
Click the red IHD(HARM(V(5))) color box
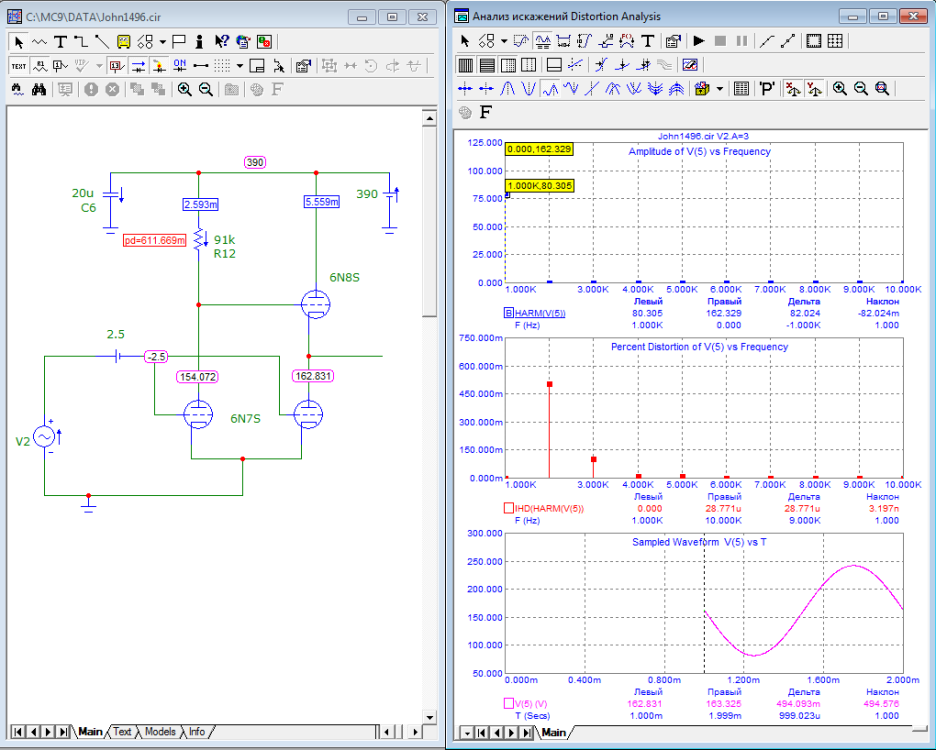coord(509,509)
